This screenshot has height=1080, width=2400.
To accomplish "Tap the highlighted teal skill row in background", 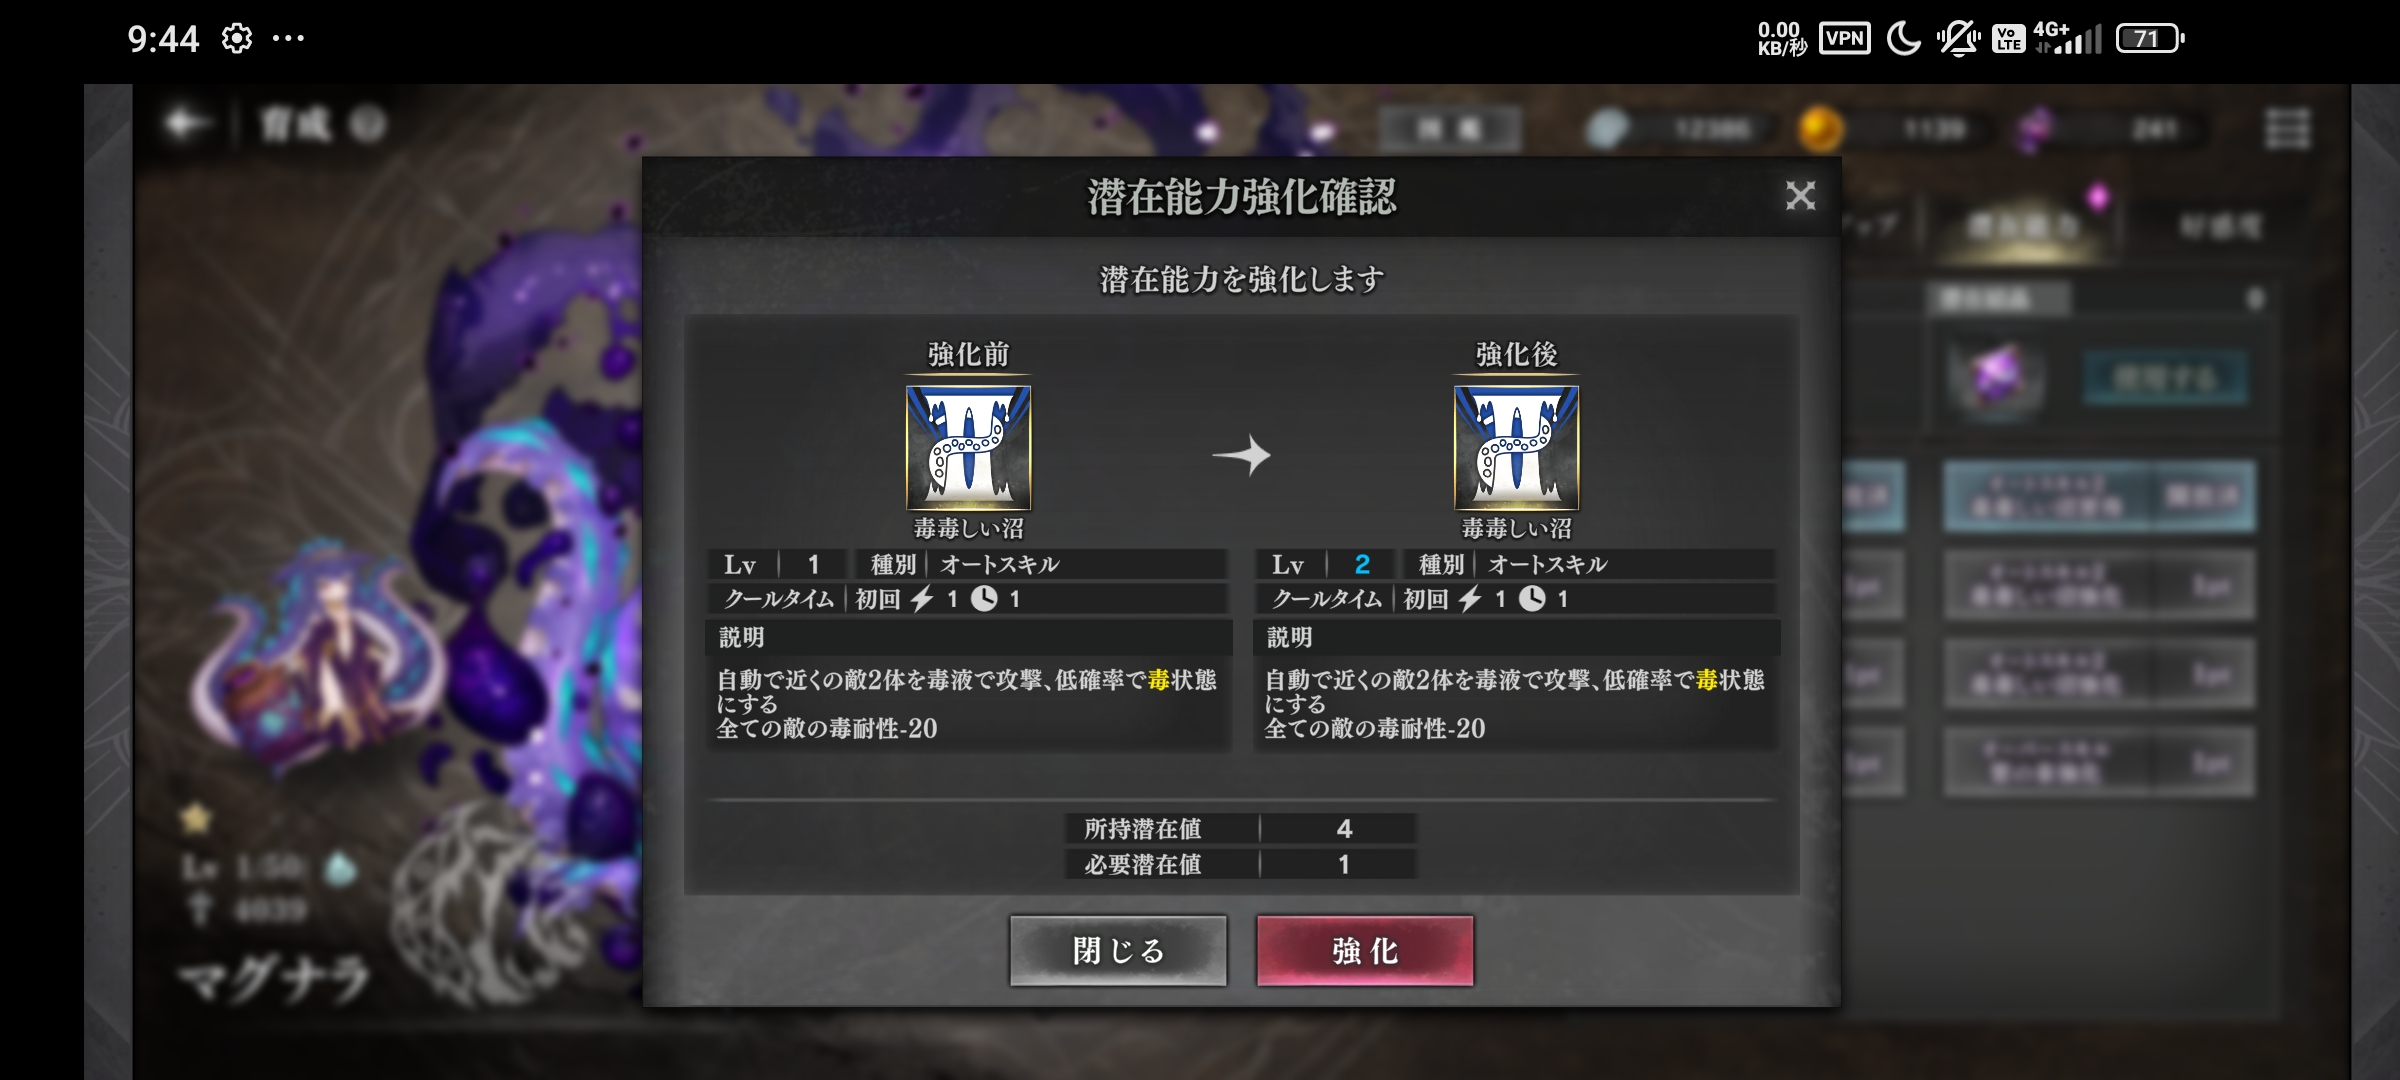I will click(x=2099, y=496).
